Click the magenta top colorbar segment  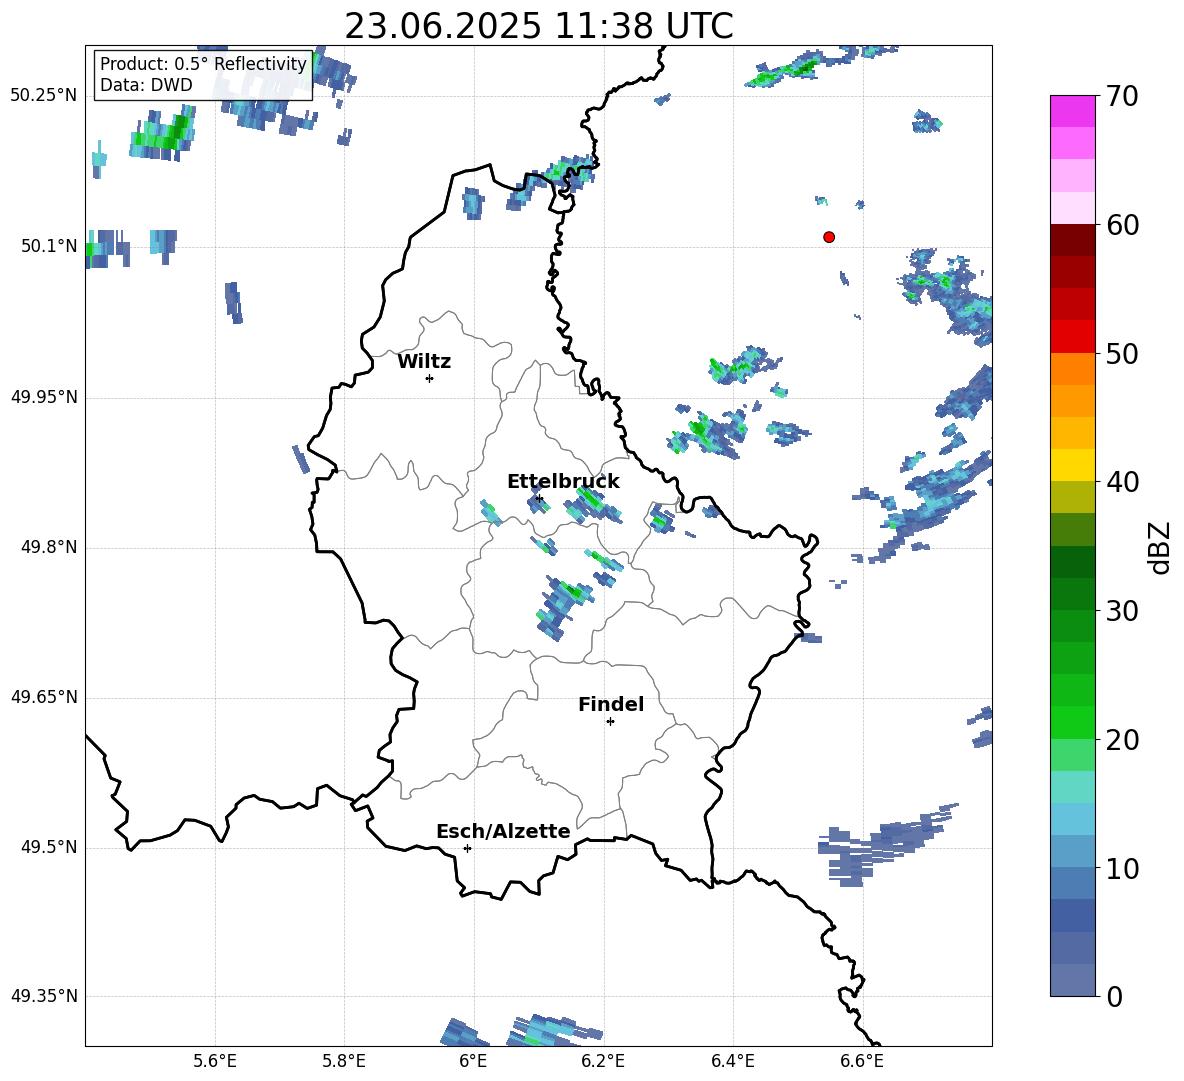click(1072, 111)
